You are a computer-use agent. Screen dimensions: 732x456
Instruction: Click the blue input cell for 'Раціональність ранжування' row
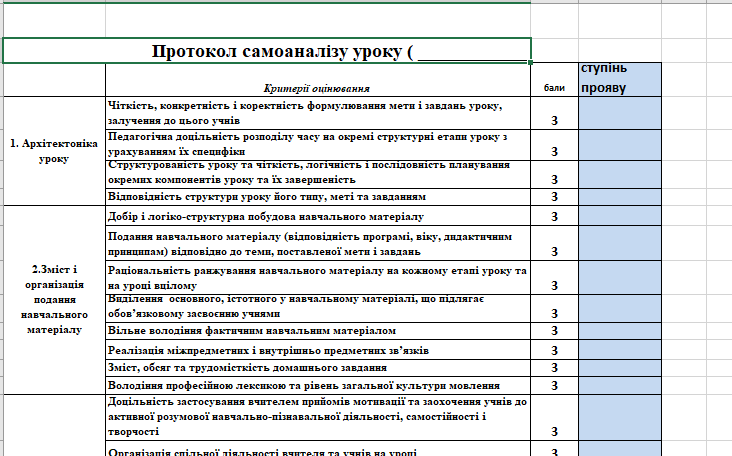click(620, 277)
